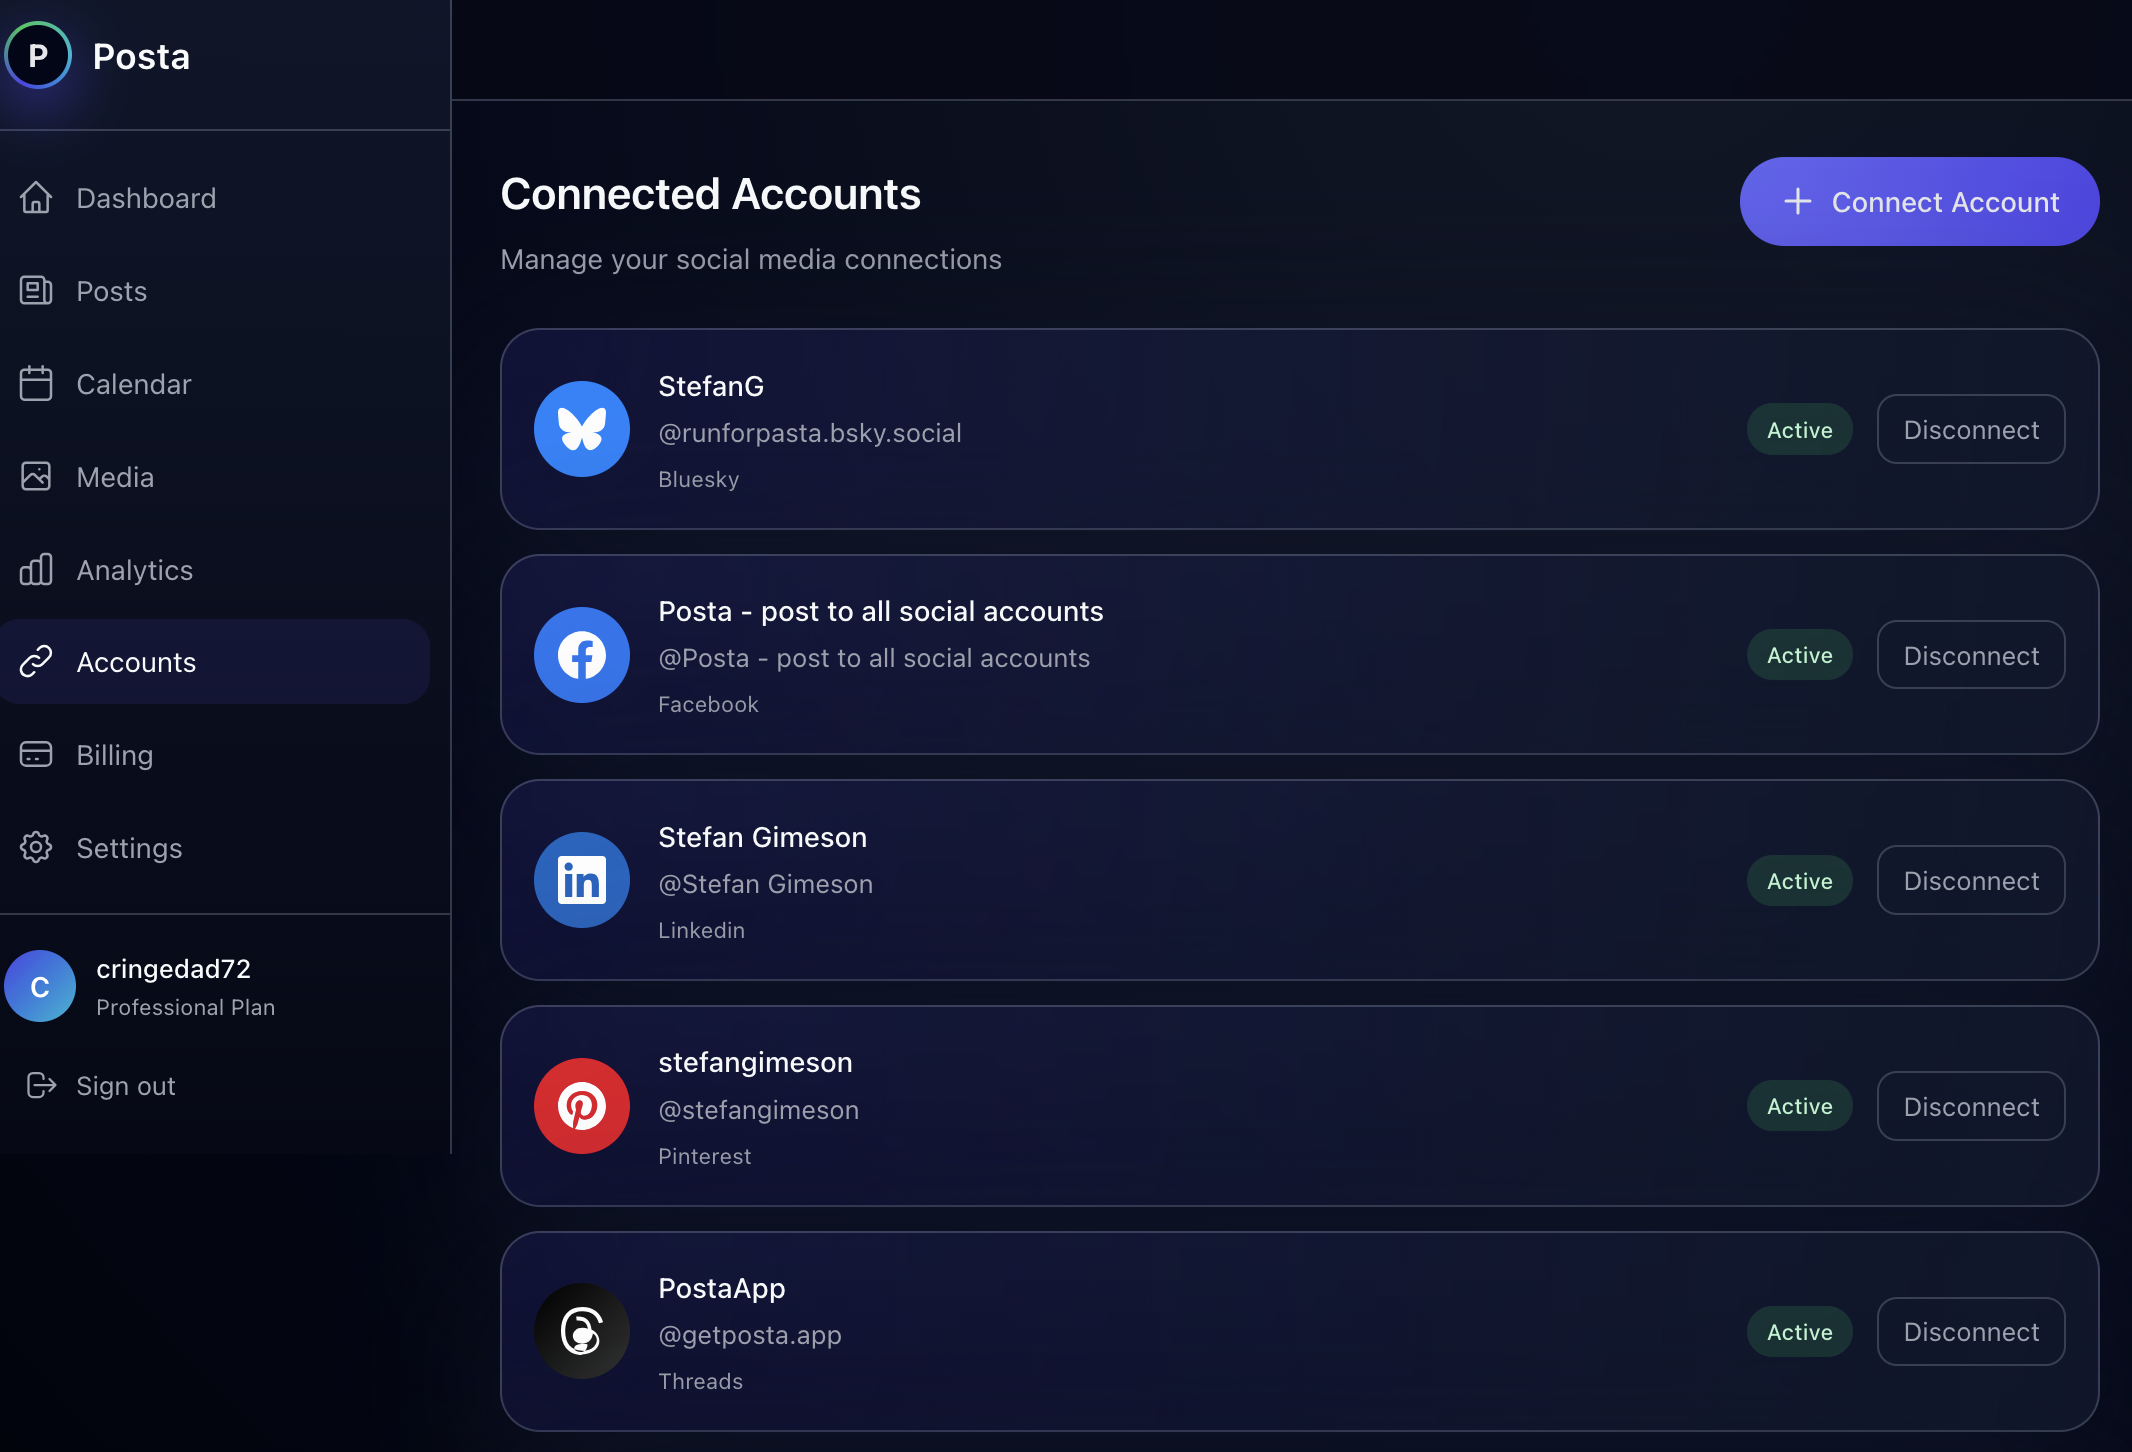Screen dimensions: 2132x1452
Task: Click the cringedad72 avatar circle
Action: pyautogui.click(x=40, y=987)
